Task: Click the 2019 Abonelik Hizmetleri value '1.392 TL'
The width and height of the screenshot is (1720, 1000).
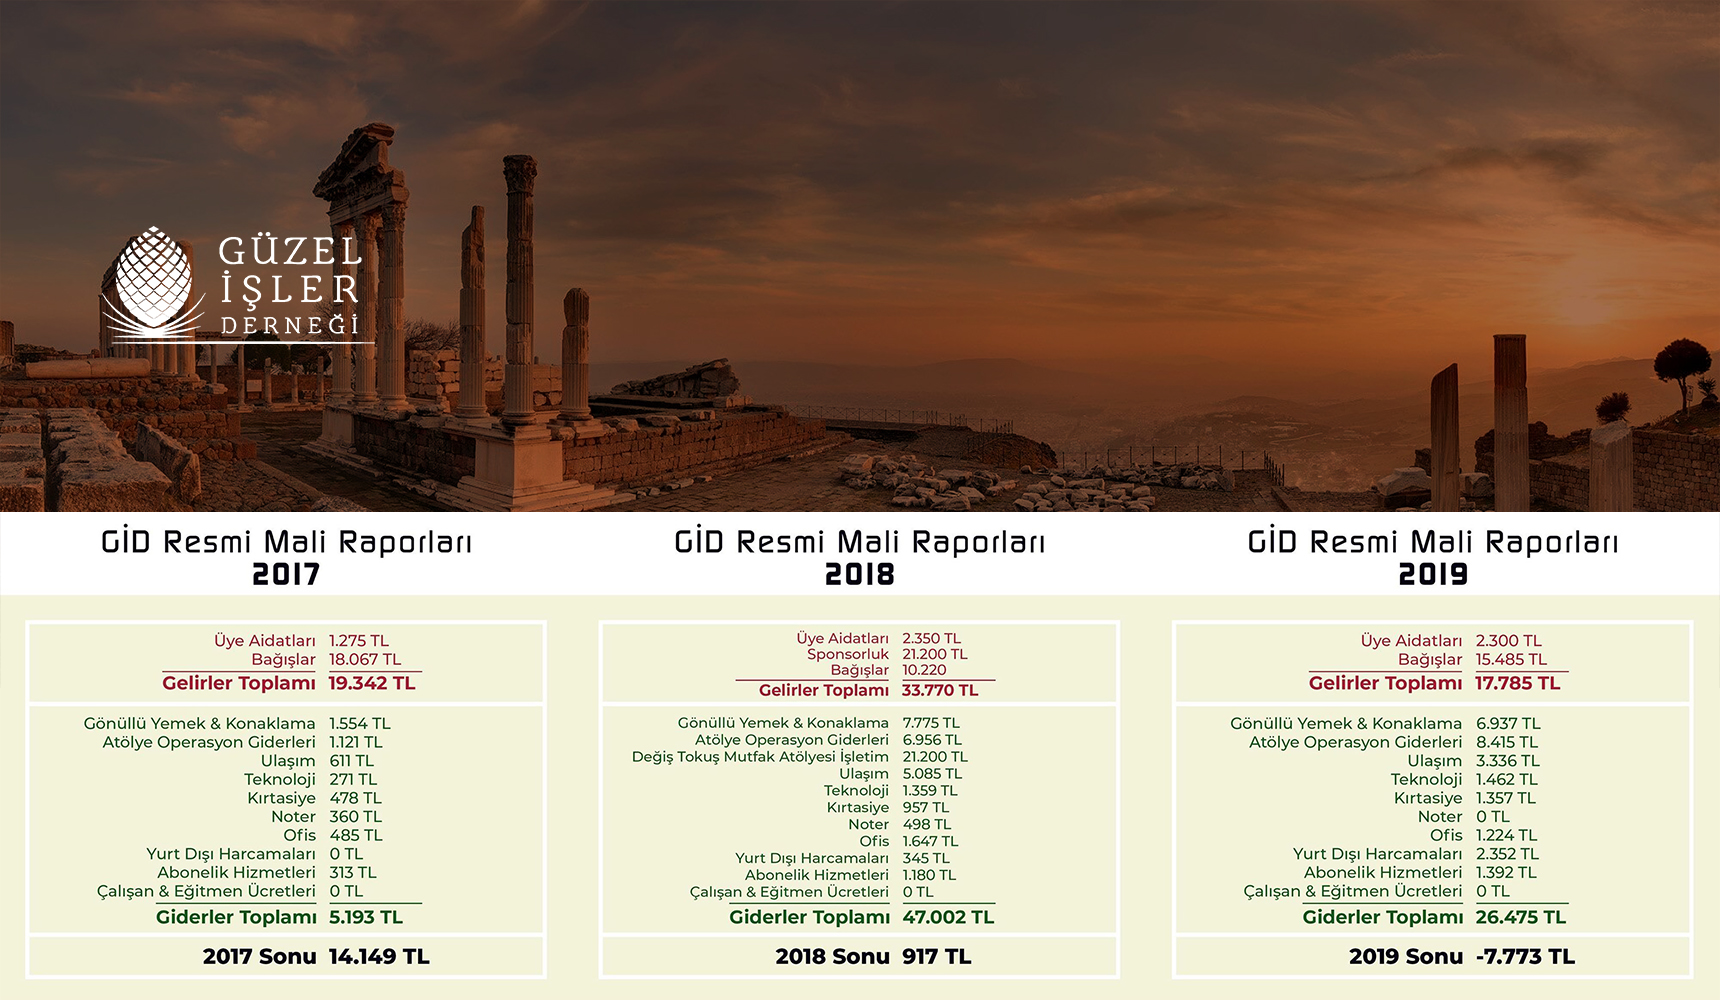Action: (x=1506, y=873)
